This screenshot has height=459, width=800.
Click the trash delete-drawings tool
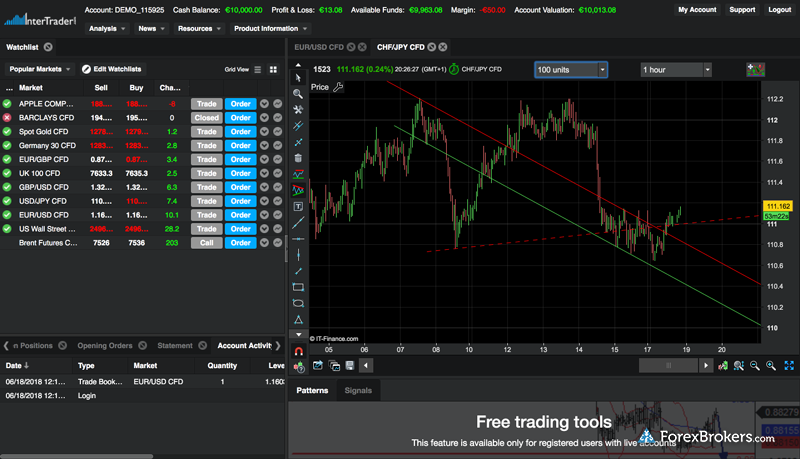pyautogui.click(x=298, y=158)
